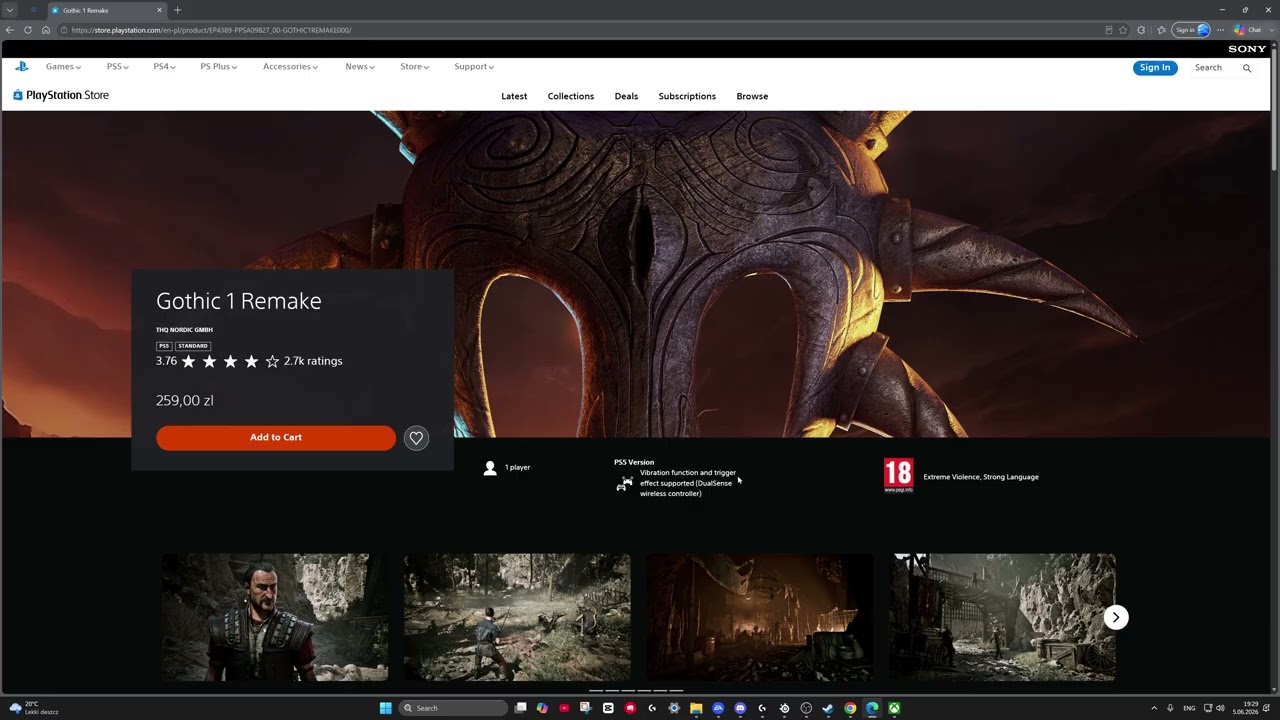
Task: Expand the PS Plus dropdown menu
Action: (x=218, y=67)
